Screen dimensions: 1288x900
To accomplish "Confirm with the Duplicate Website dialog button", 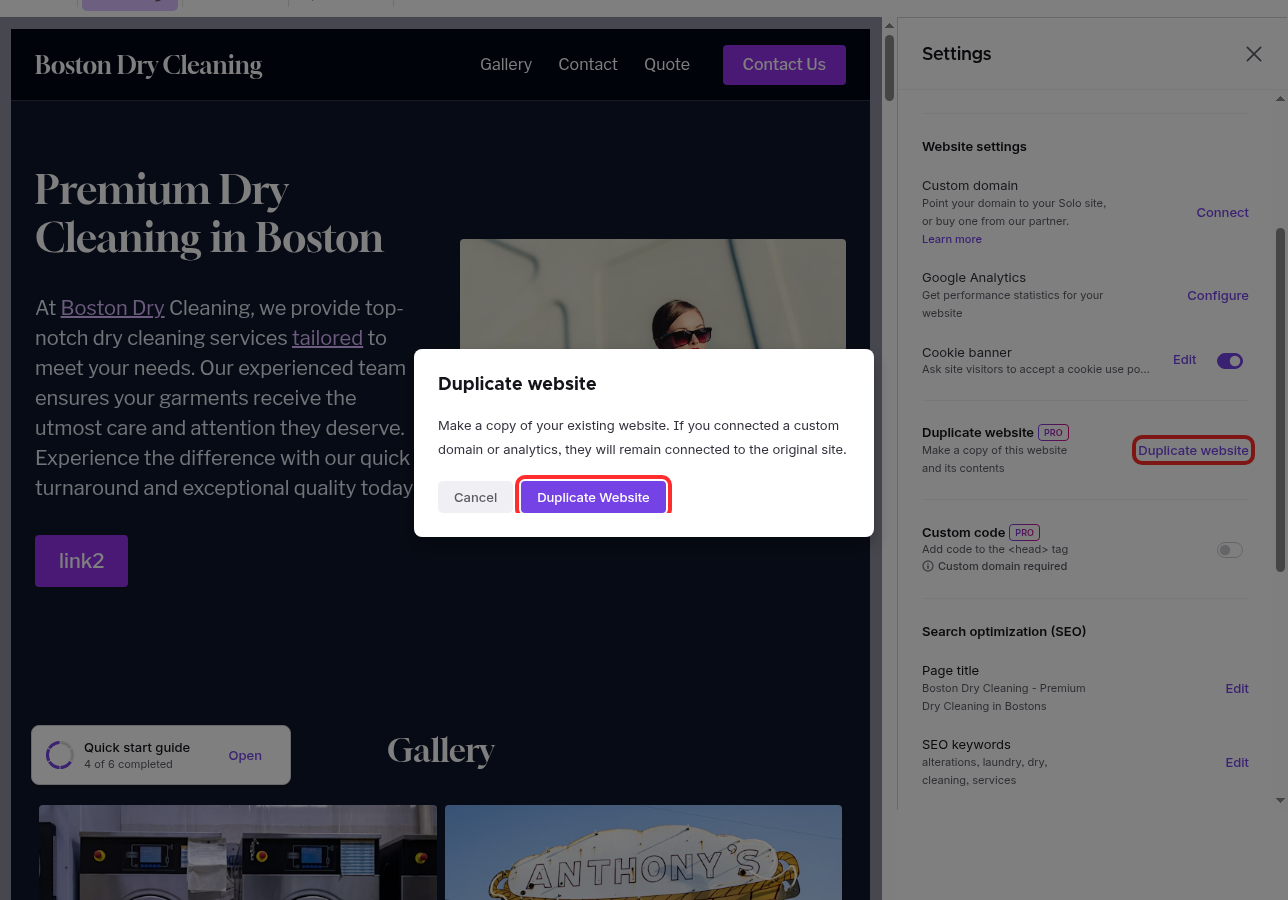I will point(593,497).
